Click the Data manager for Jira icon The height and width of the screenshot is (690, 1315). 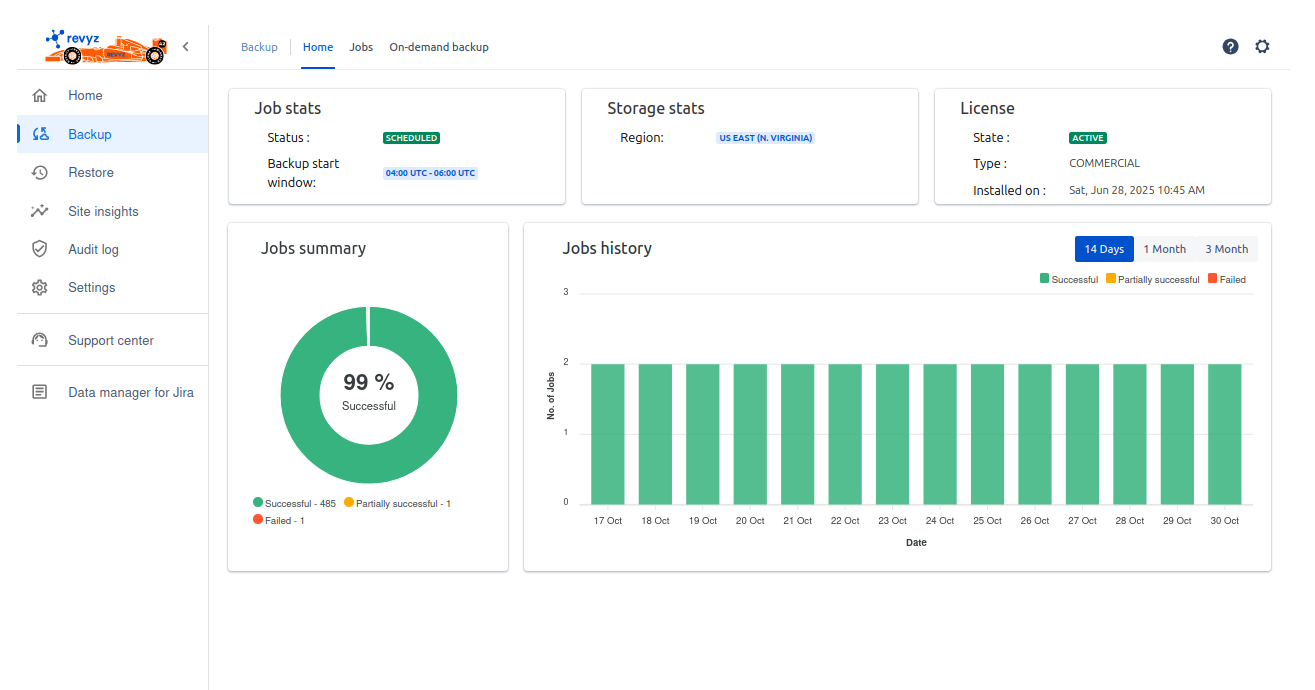[x=40, y=393]
